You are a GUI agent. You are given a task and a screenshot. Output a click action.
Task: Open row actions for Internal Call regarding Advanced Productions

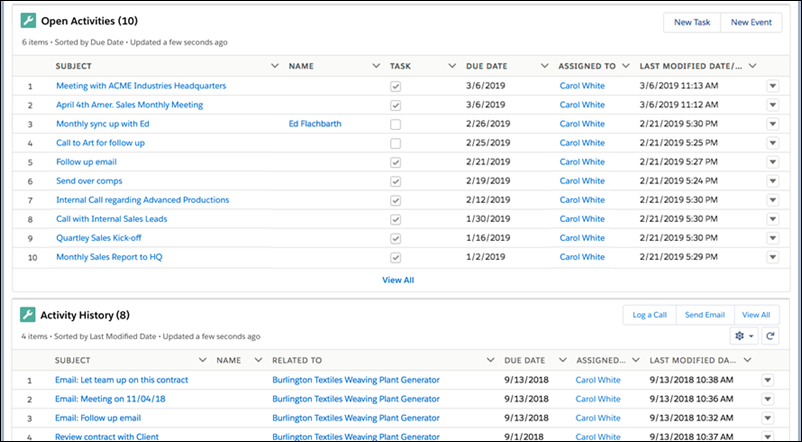pyautogui.click(x=773, y=200)
